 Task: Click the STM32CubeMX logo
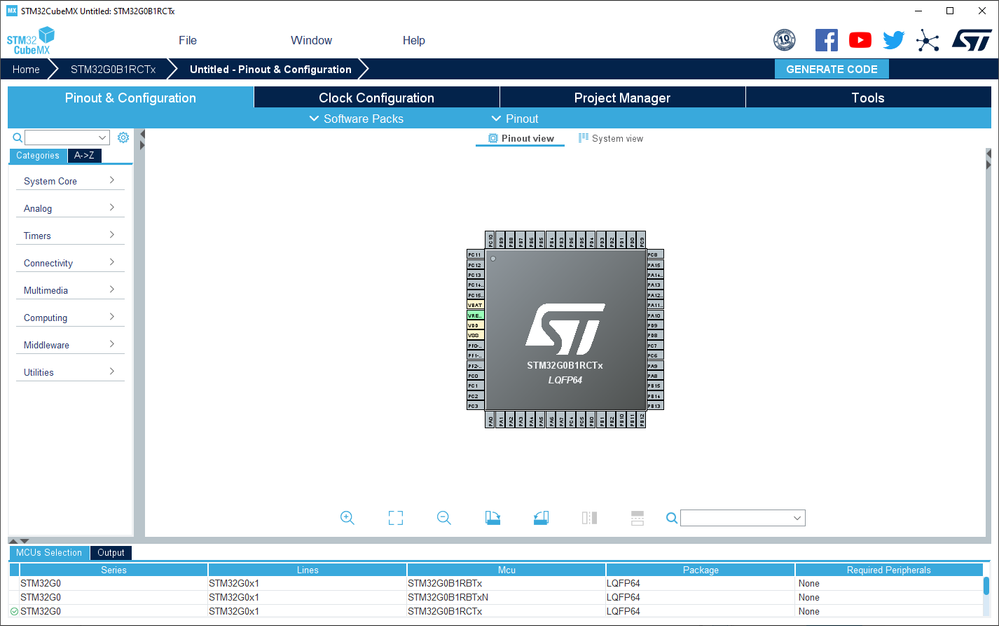[31, 41]
